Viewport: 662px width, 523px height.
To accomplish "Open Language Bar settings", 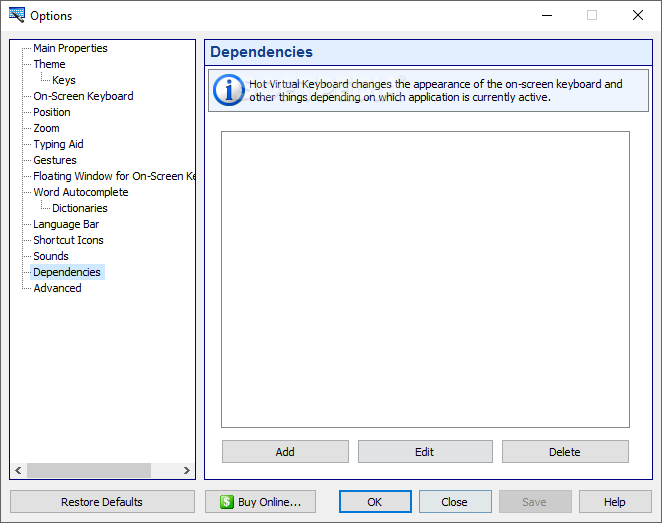I will (x=66, y=224).
